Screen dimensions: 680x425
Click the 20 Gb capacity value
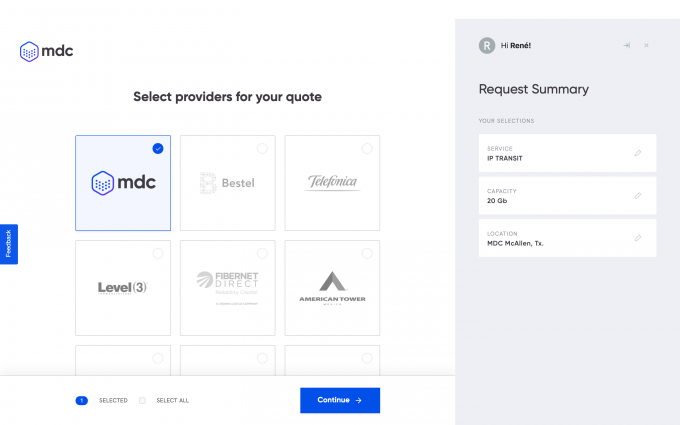point(497,201)
